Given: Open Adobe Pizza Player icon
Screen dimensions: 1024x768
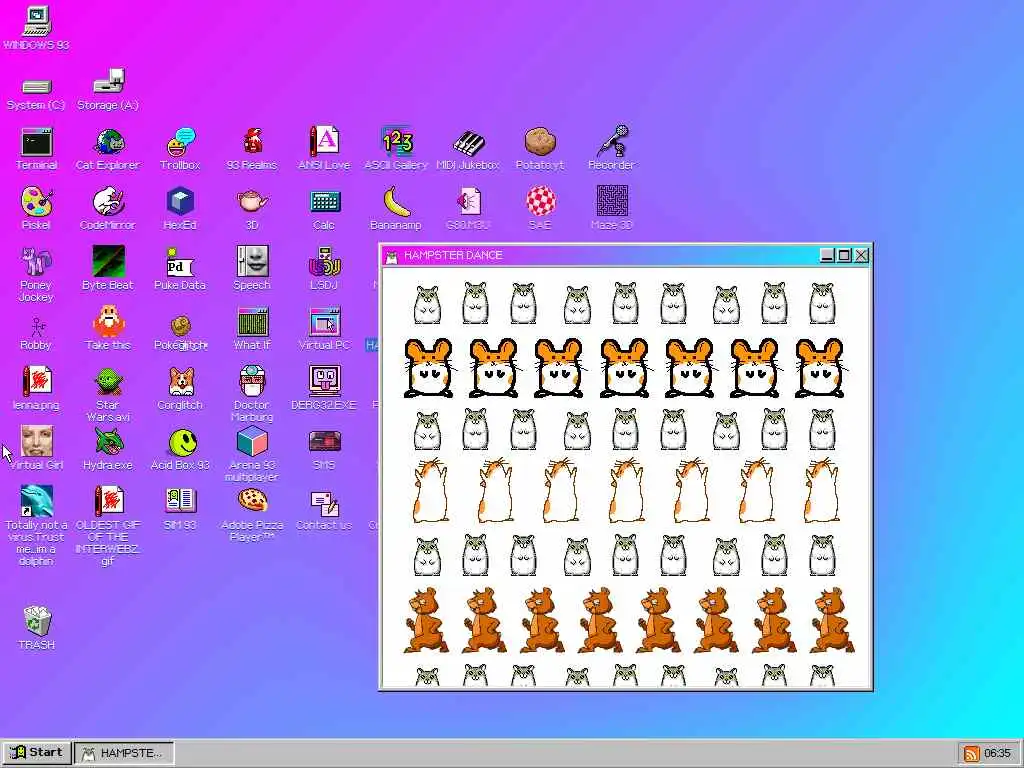Looking at the screenshot, I should (252, 502).
